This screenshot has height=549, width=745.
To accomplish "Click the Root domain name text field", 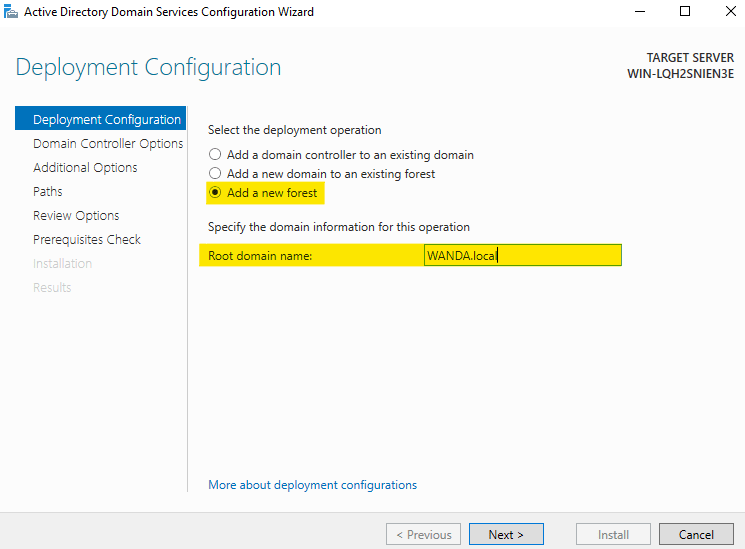I will tap(523, 255).
